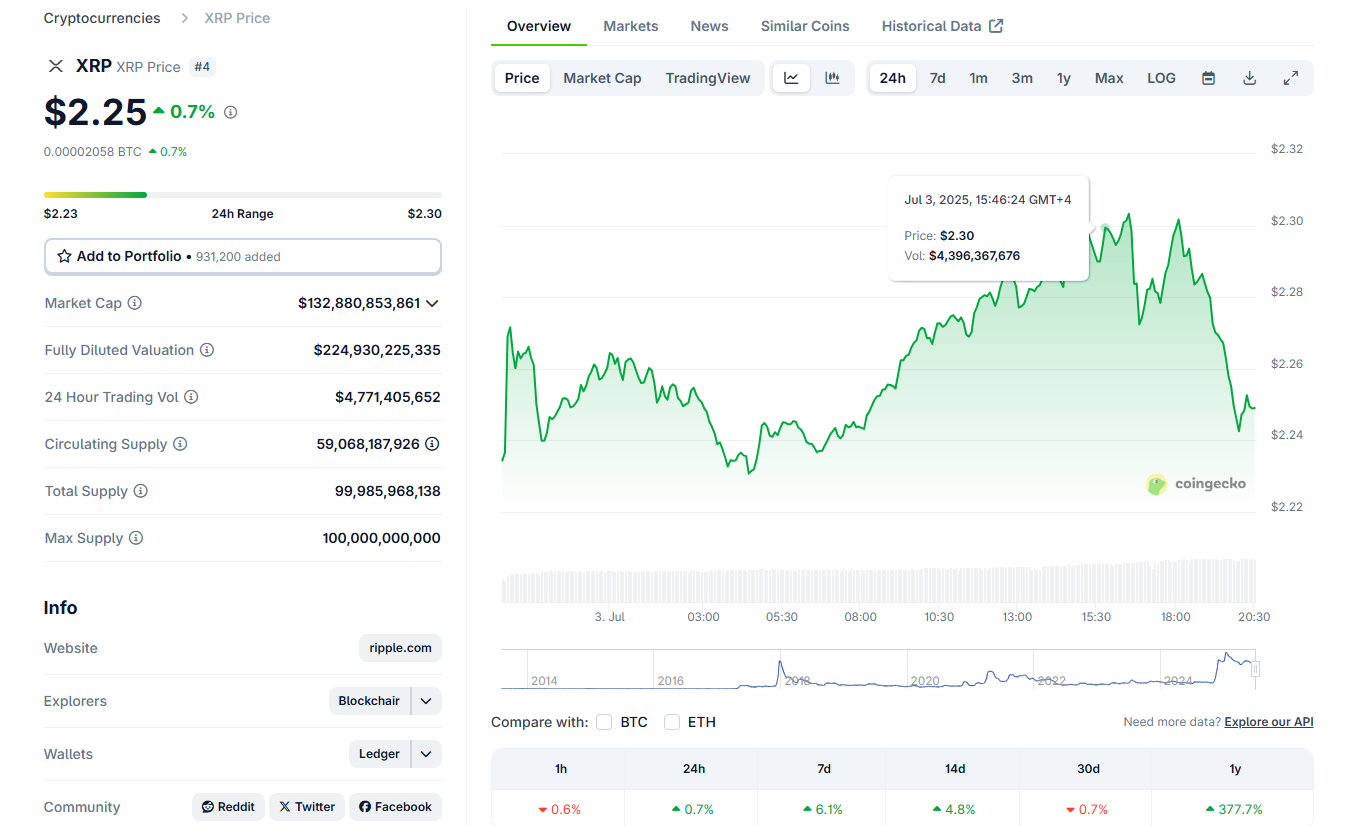The image size is (1349, 826).
Task: Open the Historical Data external link icon
Action: (x=996, y=26)
